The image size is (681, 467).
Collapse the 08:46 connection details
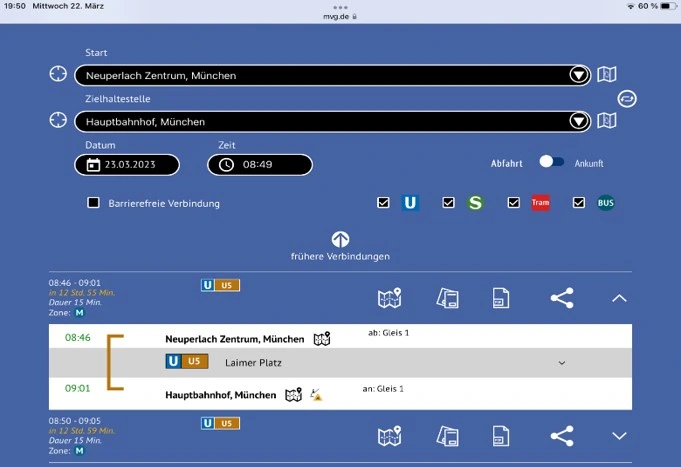point(619,298)
